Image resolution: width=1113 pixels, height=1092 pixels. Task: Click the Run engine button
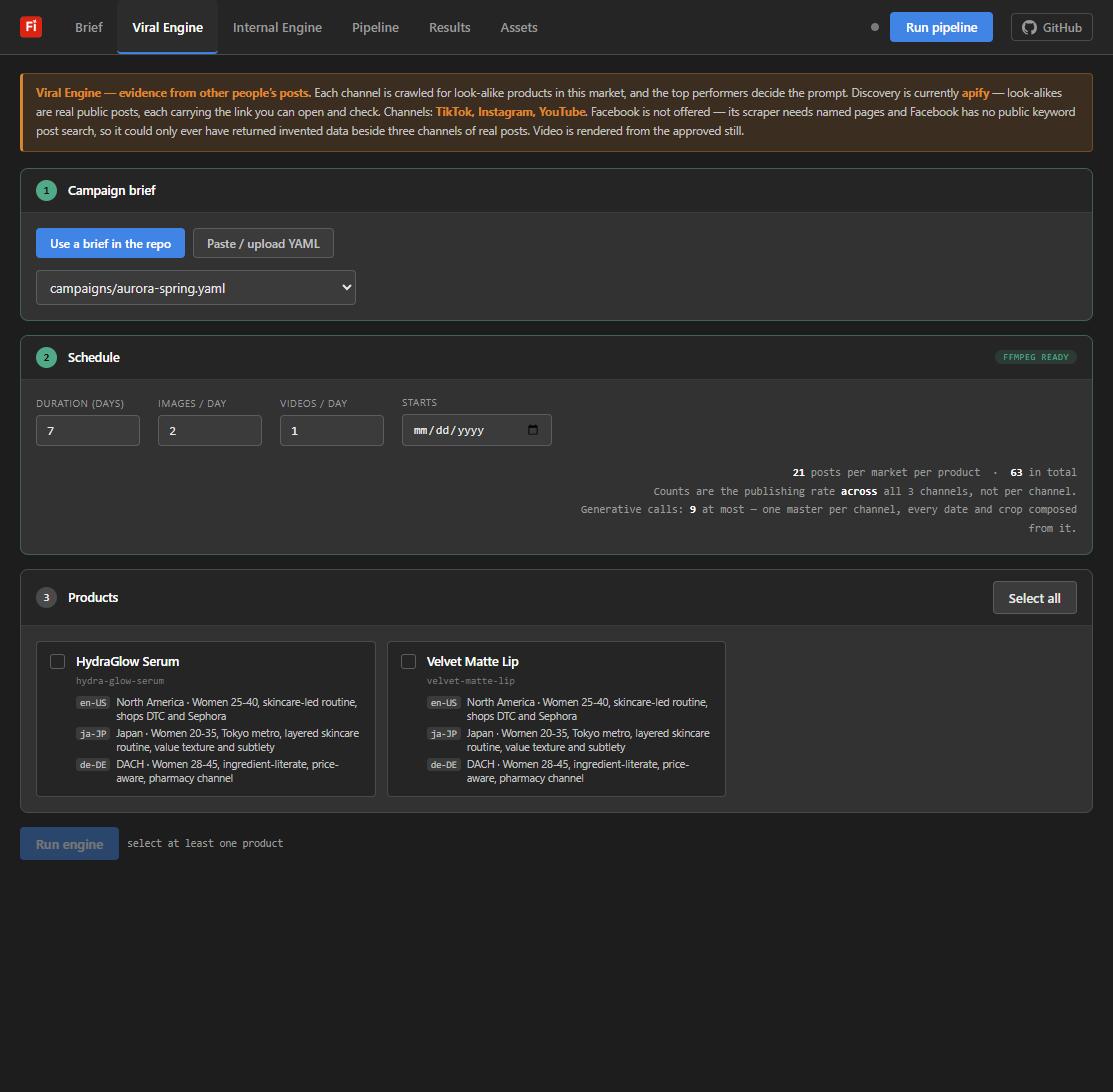70,843
